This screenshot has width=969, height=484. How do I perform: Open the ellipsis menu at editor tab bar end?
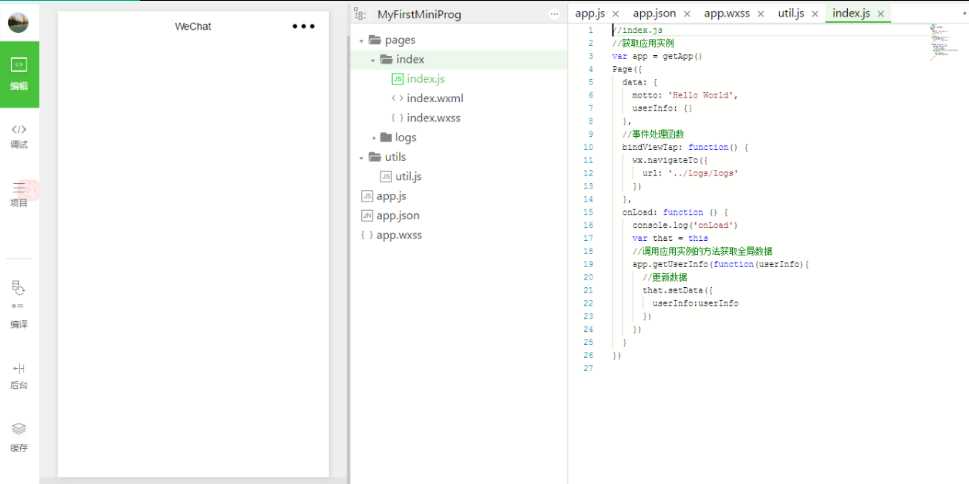963,13
